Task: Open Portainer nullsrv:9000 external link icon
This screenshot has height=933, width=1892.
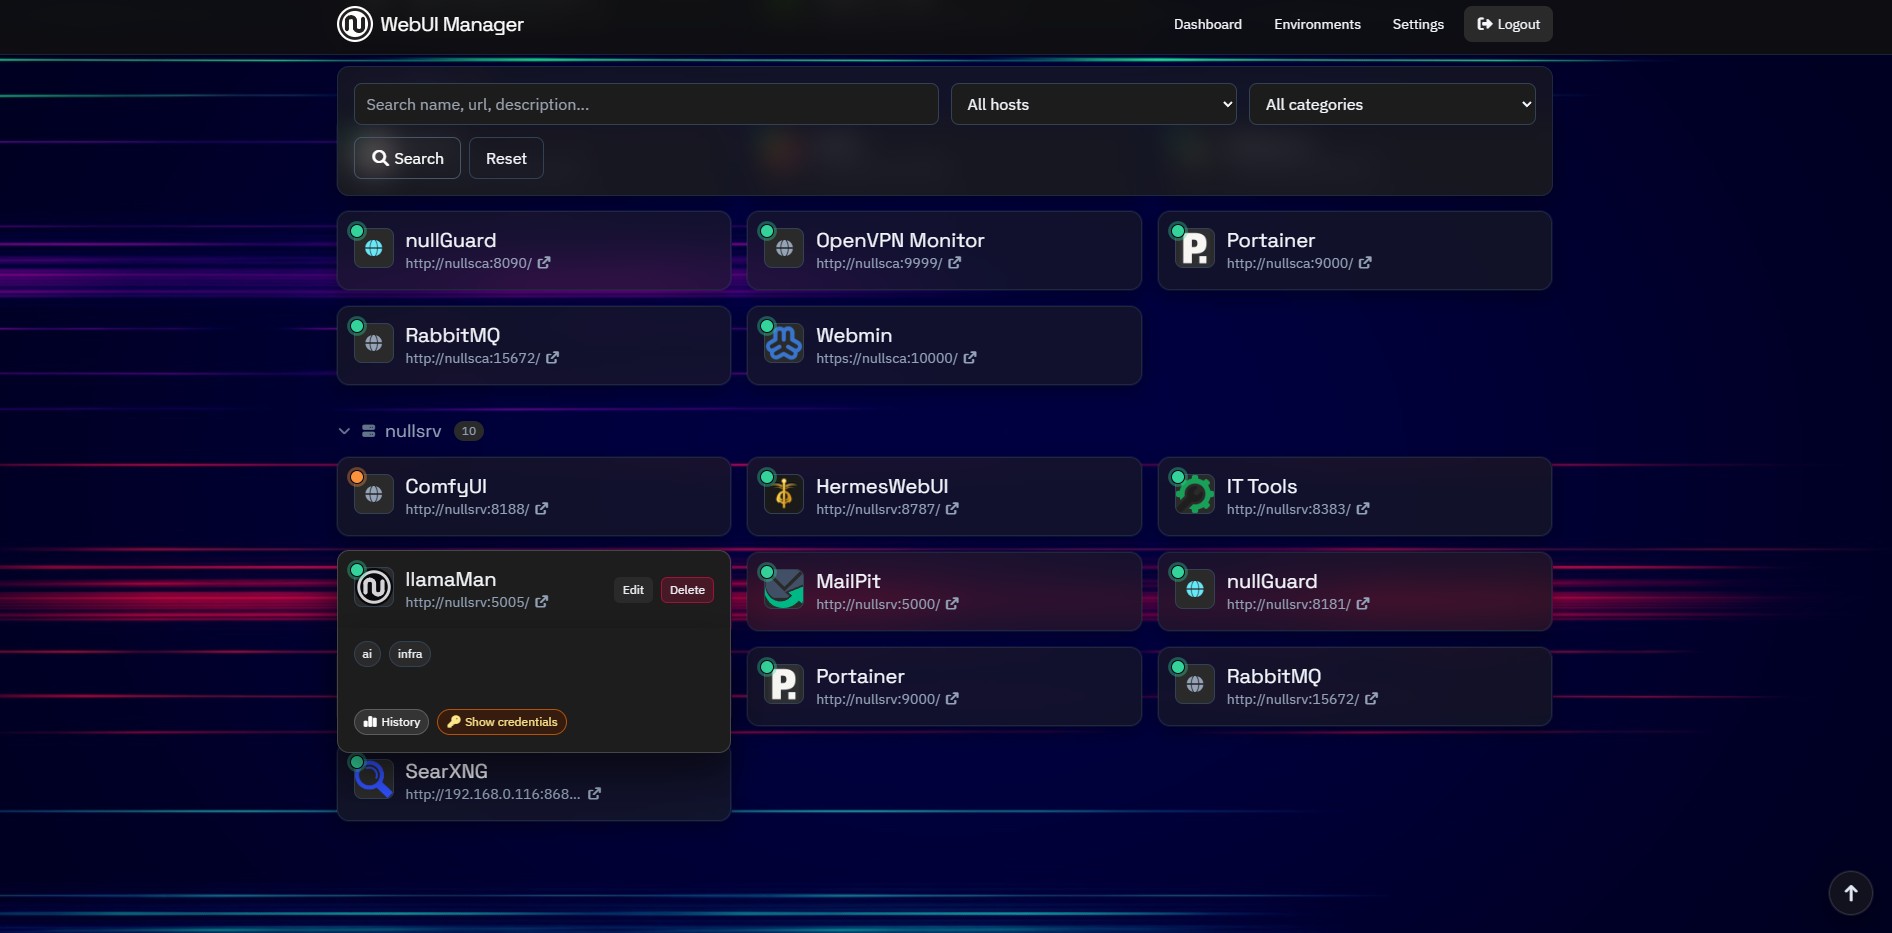Action: (952, 699)
